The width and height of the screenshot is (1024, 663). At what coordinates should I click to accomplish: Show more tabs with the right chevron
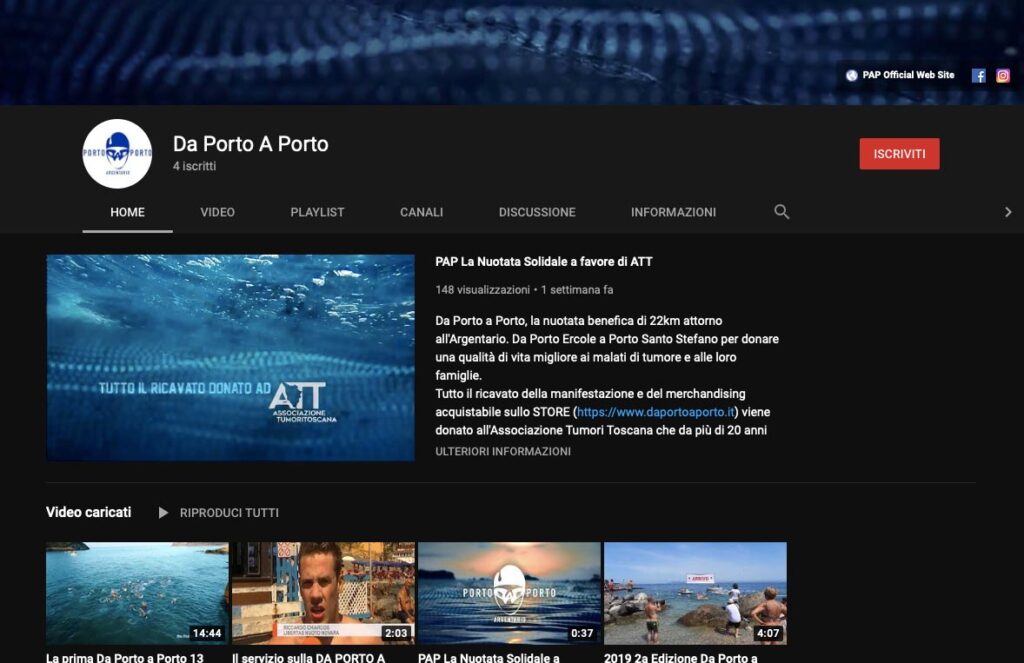click(x=1008, y=212)
